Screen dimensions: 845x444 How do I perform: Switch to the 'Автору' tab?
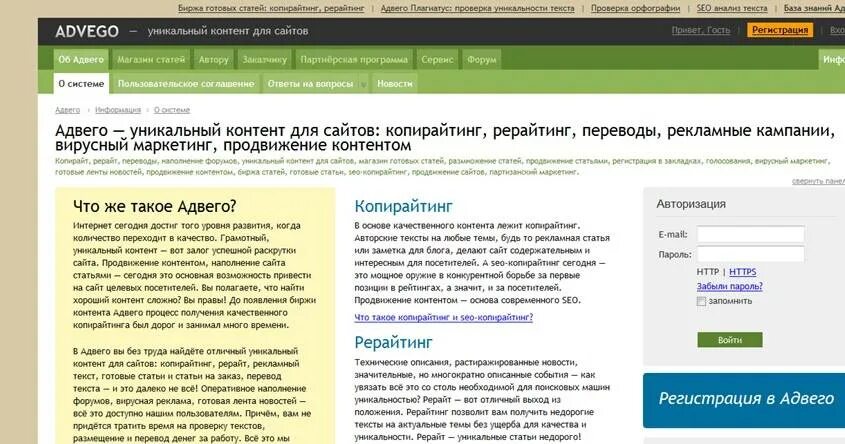tap(213, 59)
